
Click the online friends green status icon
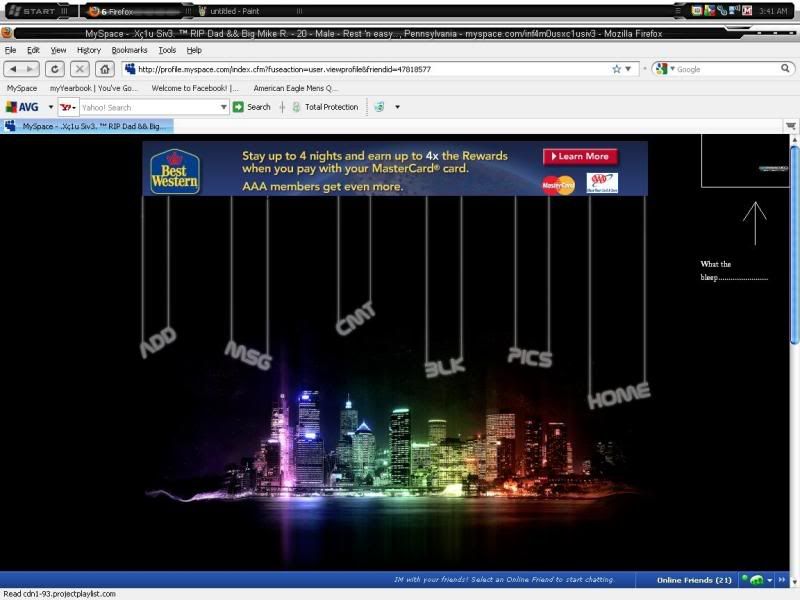pyautogui.click(x=754, y=580)
